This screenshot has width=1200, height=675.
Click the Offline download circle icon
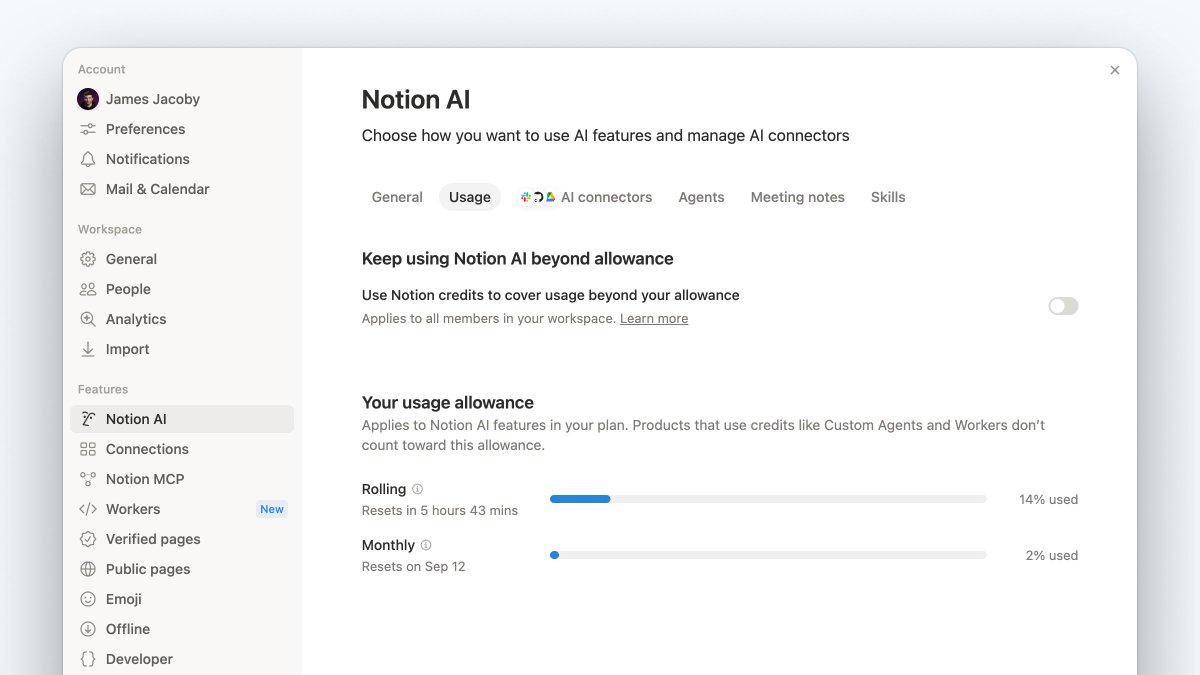point(88,629)
